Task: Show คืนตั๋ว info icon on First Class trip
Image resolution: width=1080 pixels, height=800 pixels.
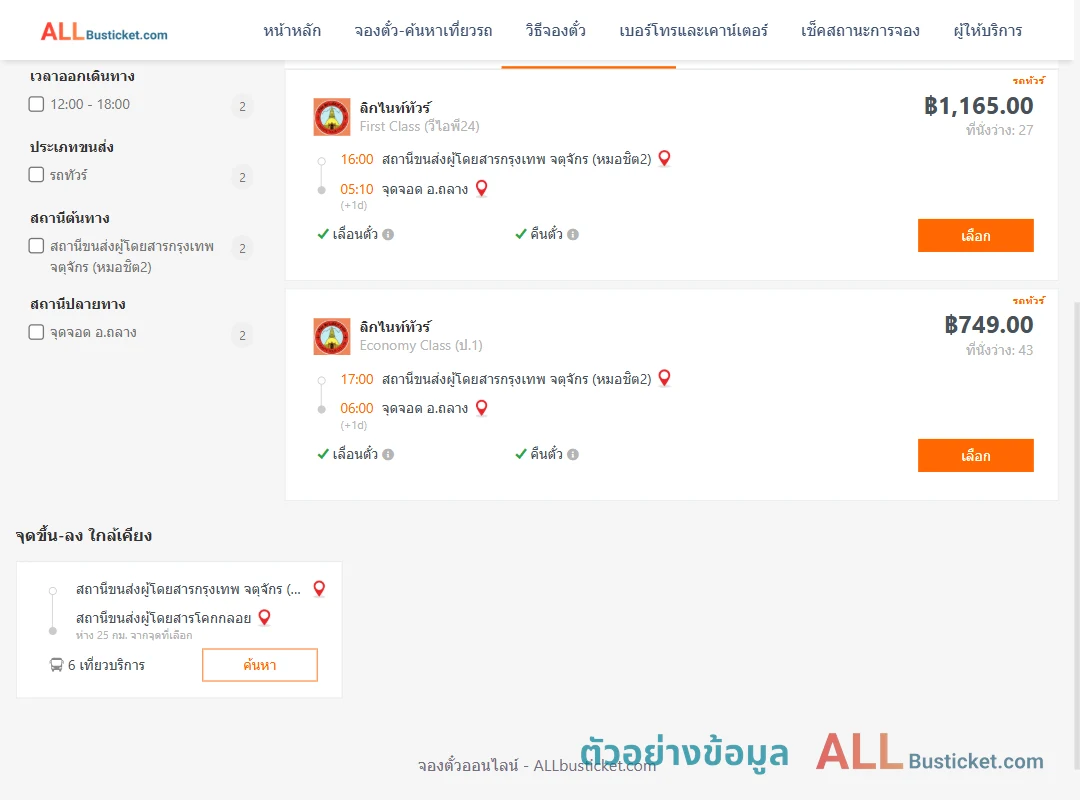Action: point(573,234)
